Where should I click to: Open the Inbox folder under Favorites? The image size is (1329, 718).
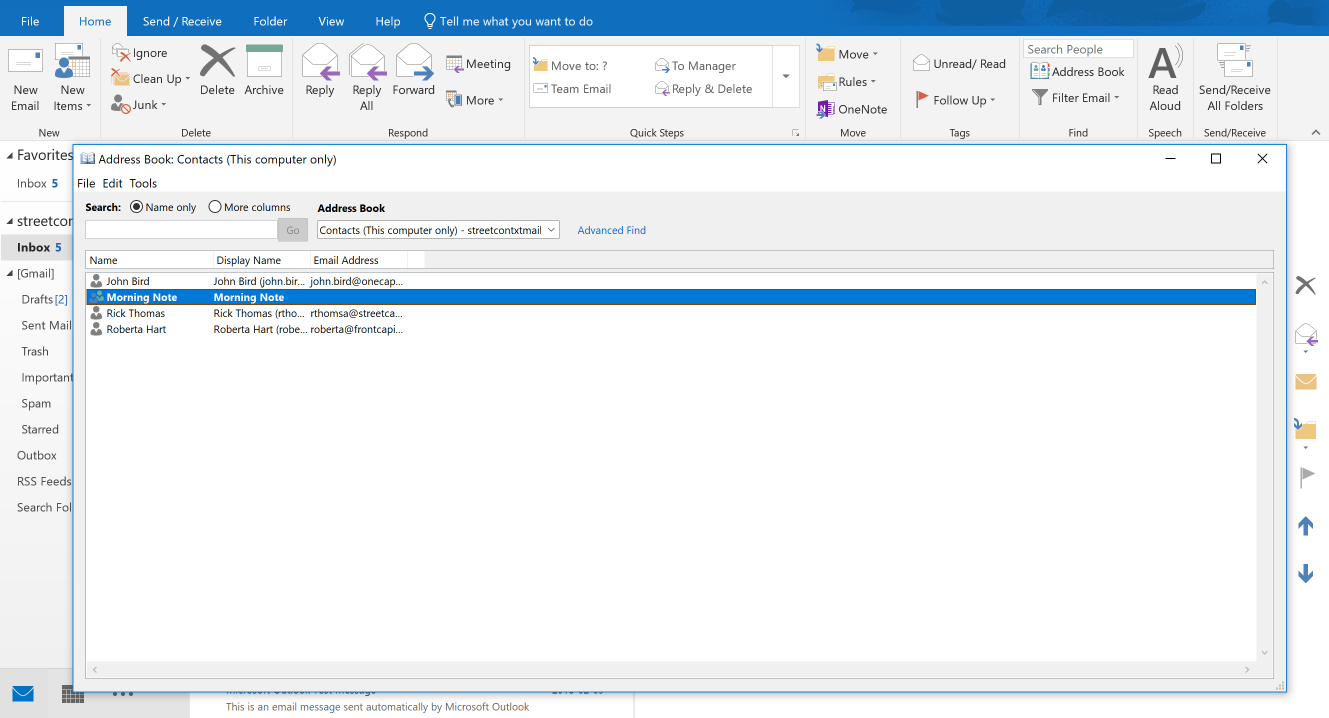[x=37, y=183]
